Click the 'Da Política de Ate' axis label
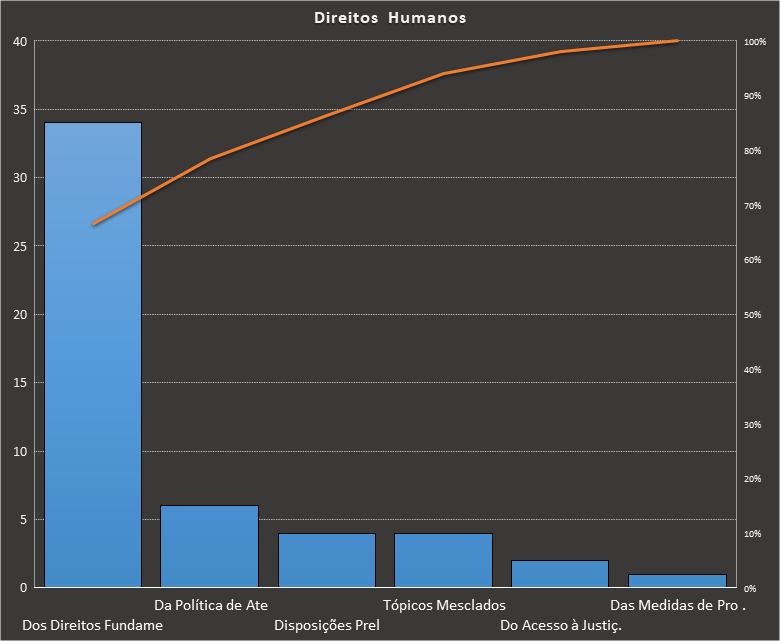 211,605
